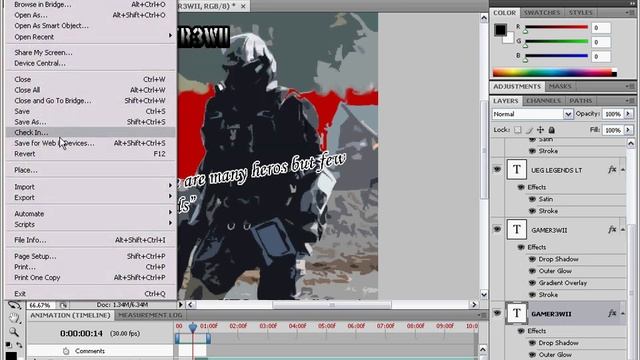Select the Zoom magnifier tool
The width and height of the screenshot is (640, 360).
(x=14, y=332)
